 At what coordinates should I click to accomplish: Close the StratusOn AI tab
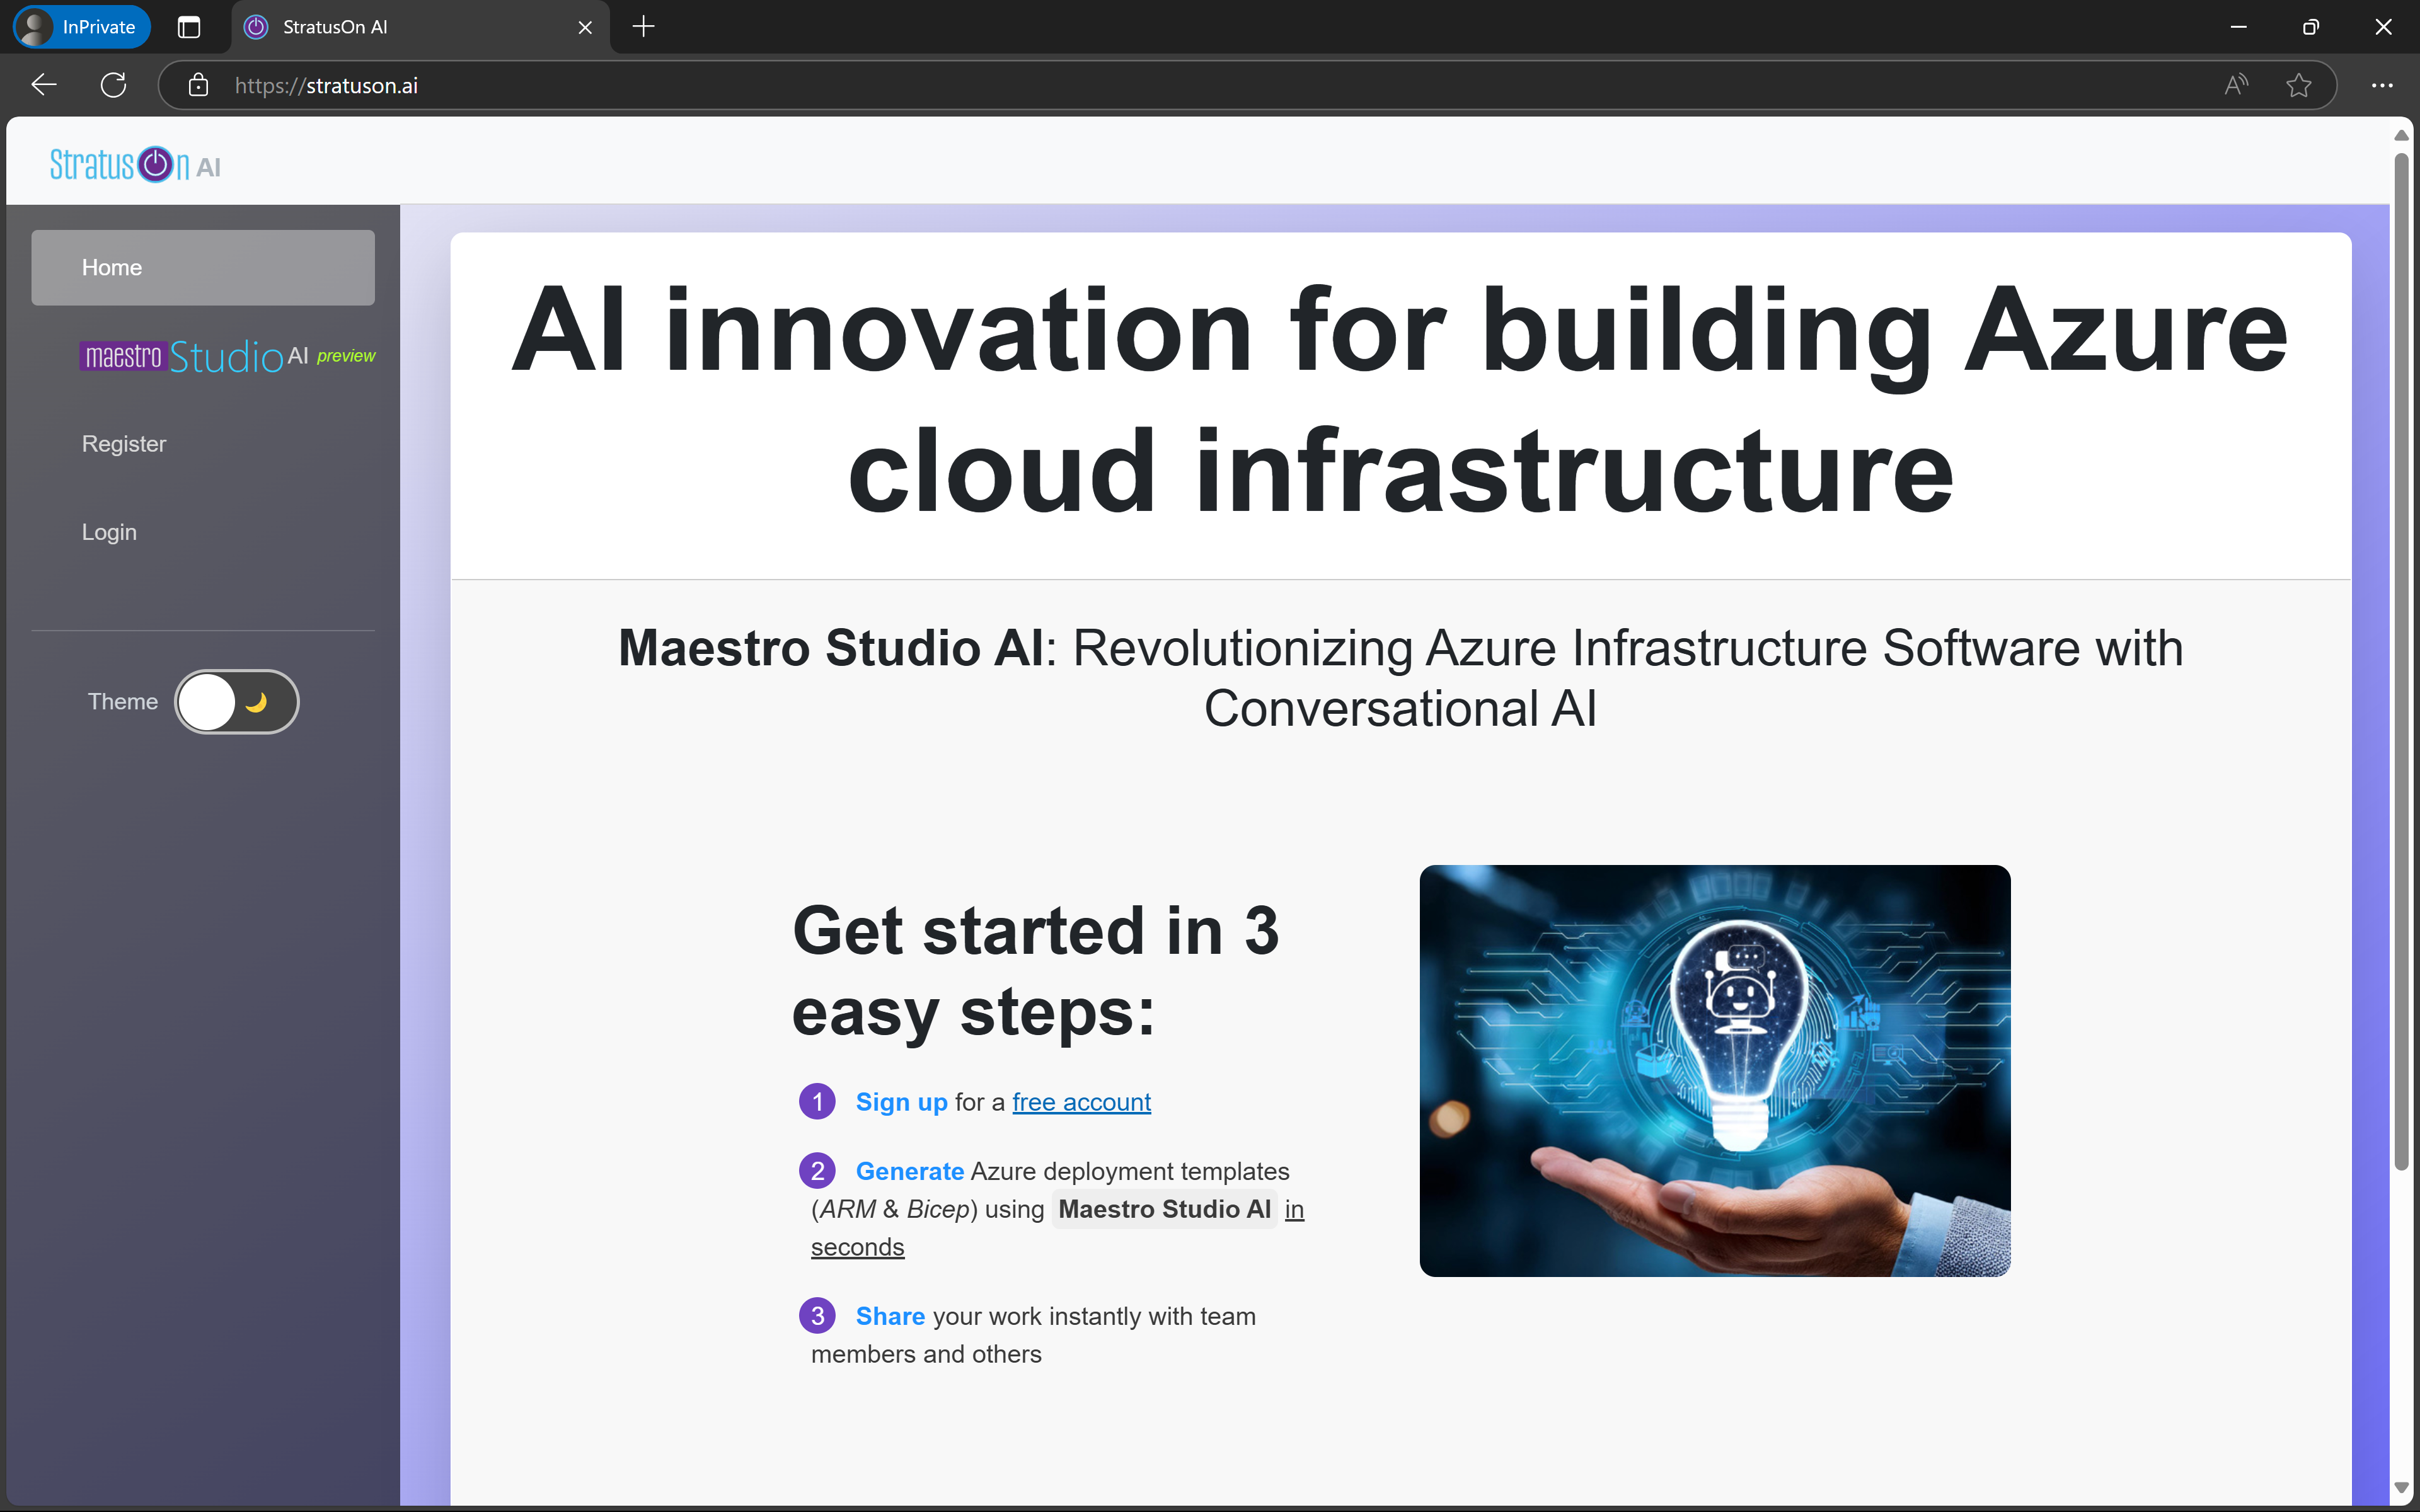tap(586, 27)
